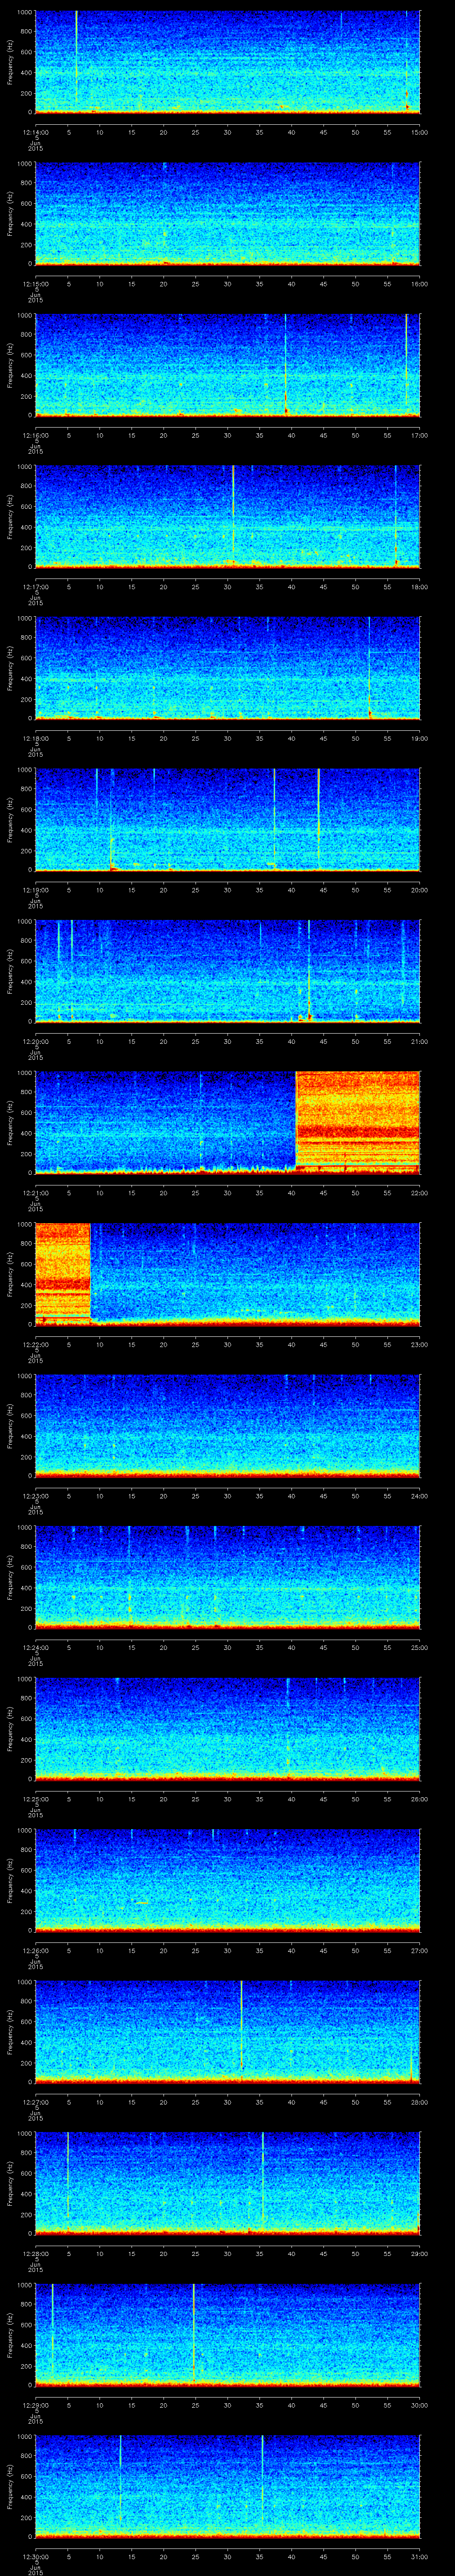Select the spectrogram panel starting at 12:15:00
The height and width of the screenshot is (2576, 455).
pyautogui.click(x=227, y=213)
